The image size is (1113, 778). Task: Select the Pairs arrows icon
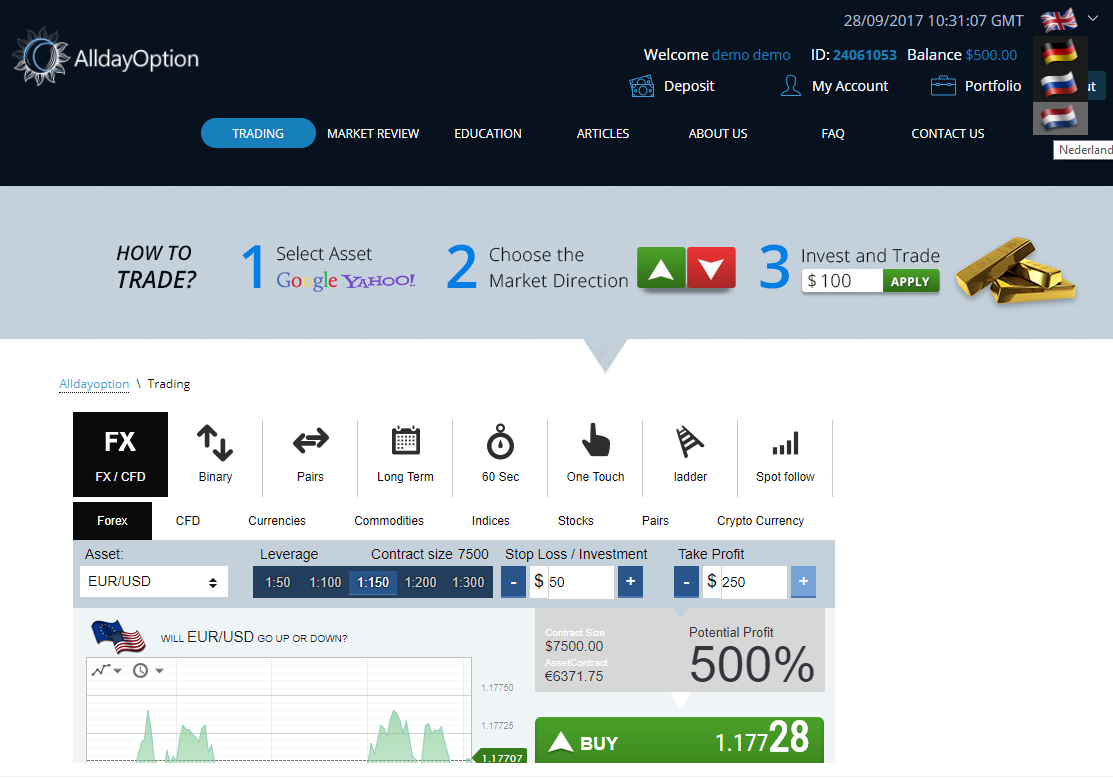point(310,441)
